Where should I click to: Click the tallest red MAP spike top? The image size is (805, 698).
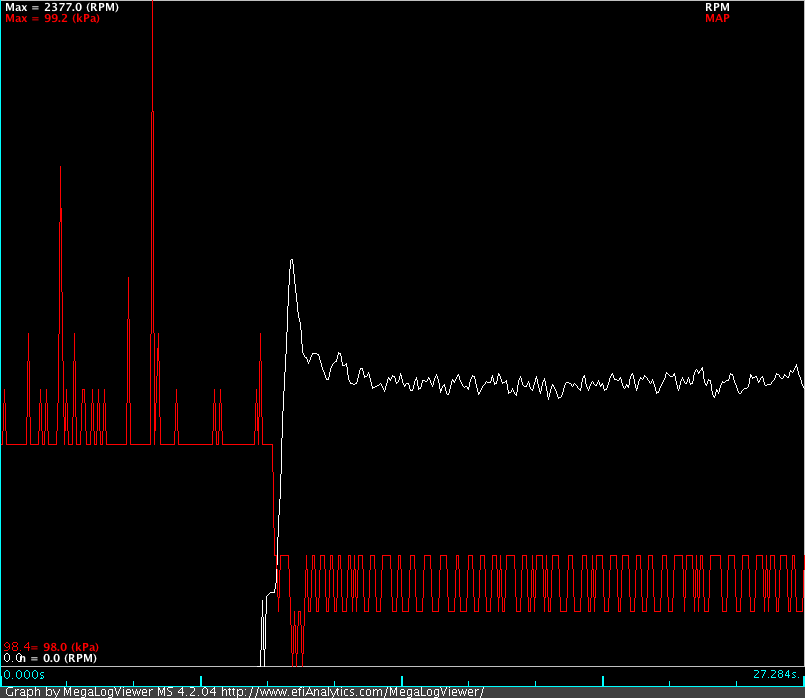tap(152, 4)
